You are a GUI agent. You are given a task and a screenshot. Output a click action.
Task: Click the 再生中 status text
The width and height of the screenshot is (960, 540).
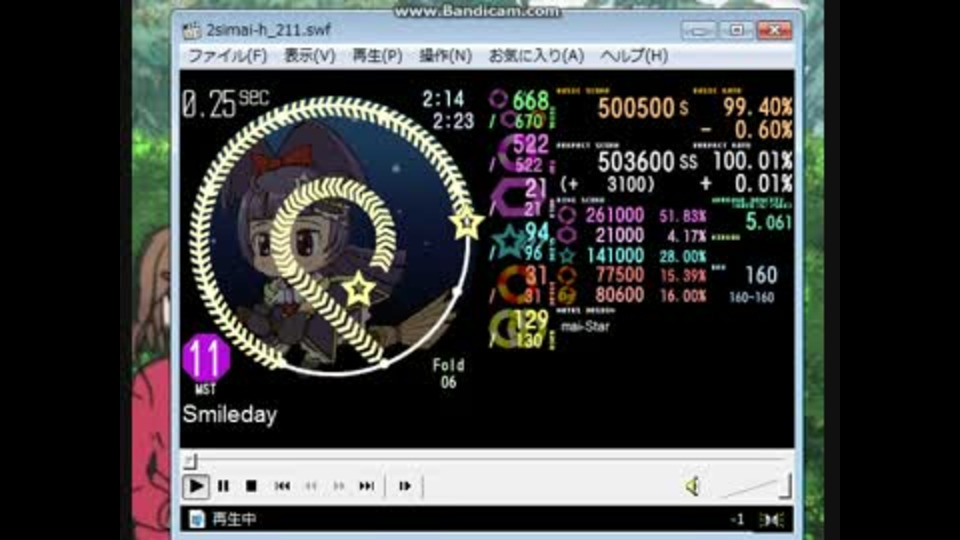(x=234, y=519)
